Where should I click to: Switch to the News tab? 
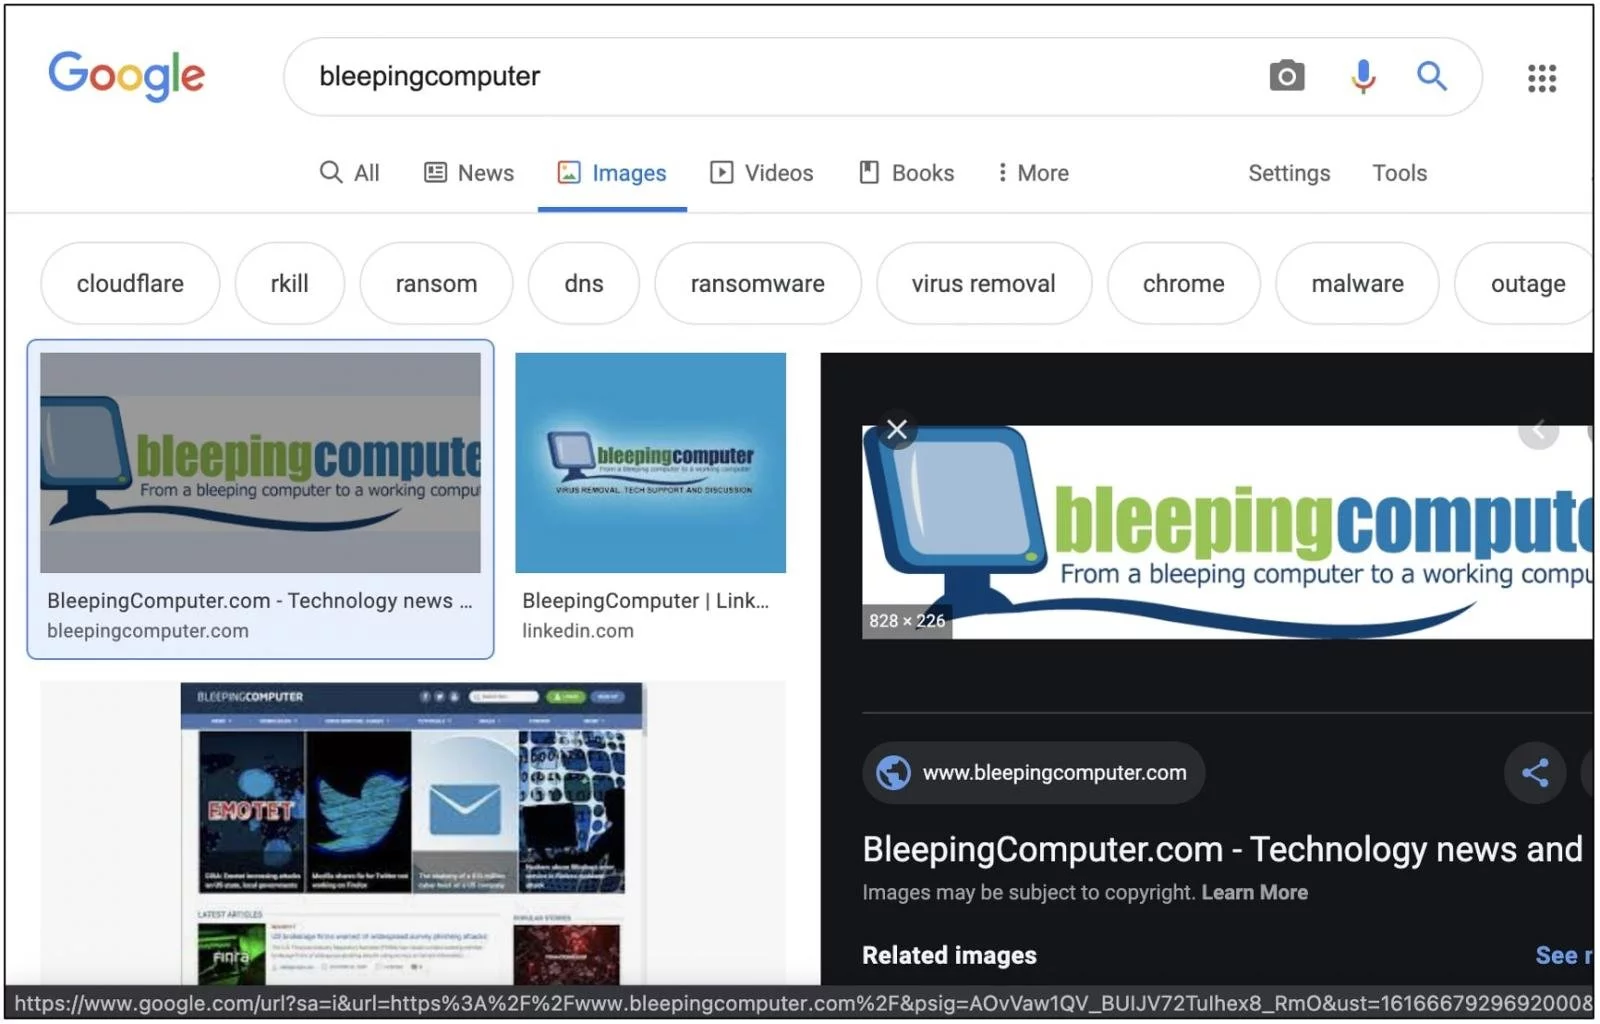(469, 173)
